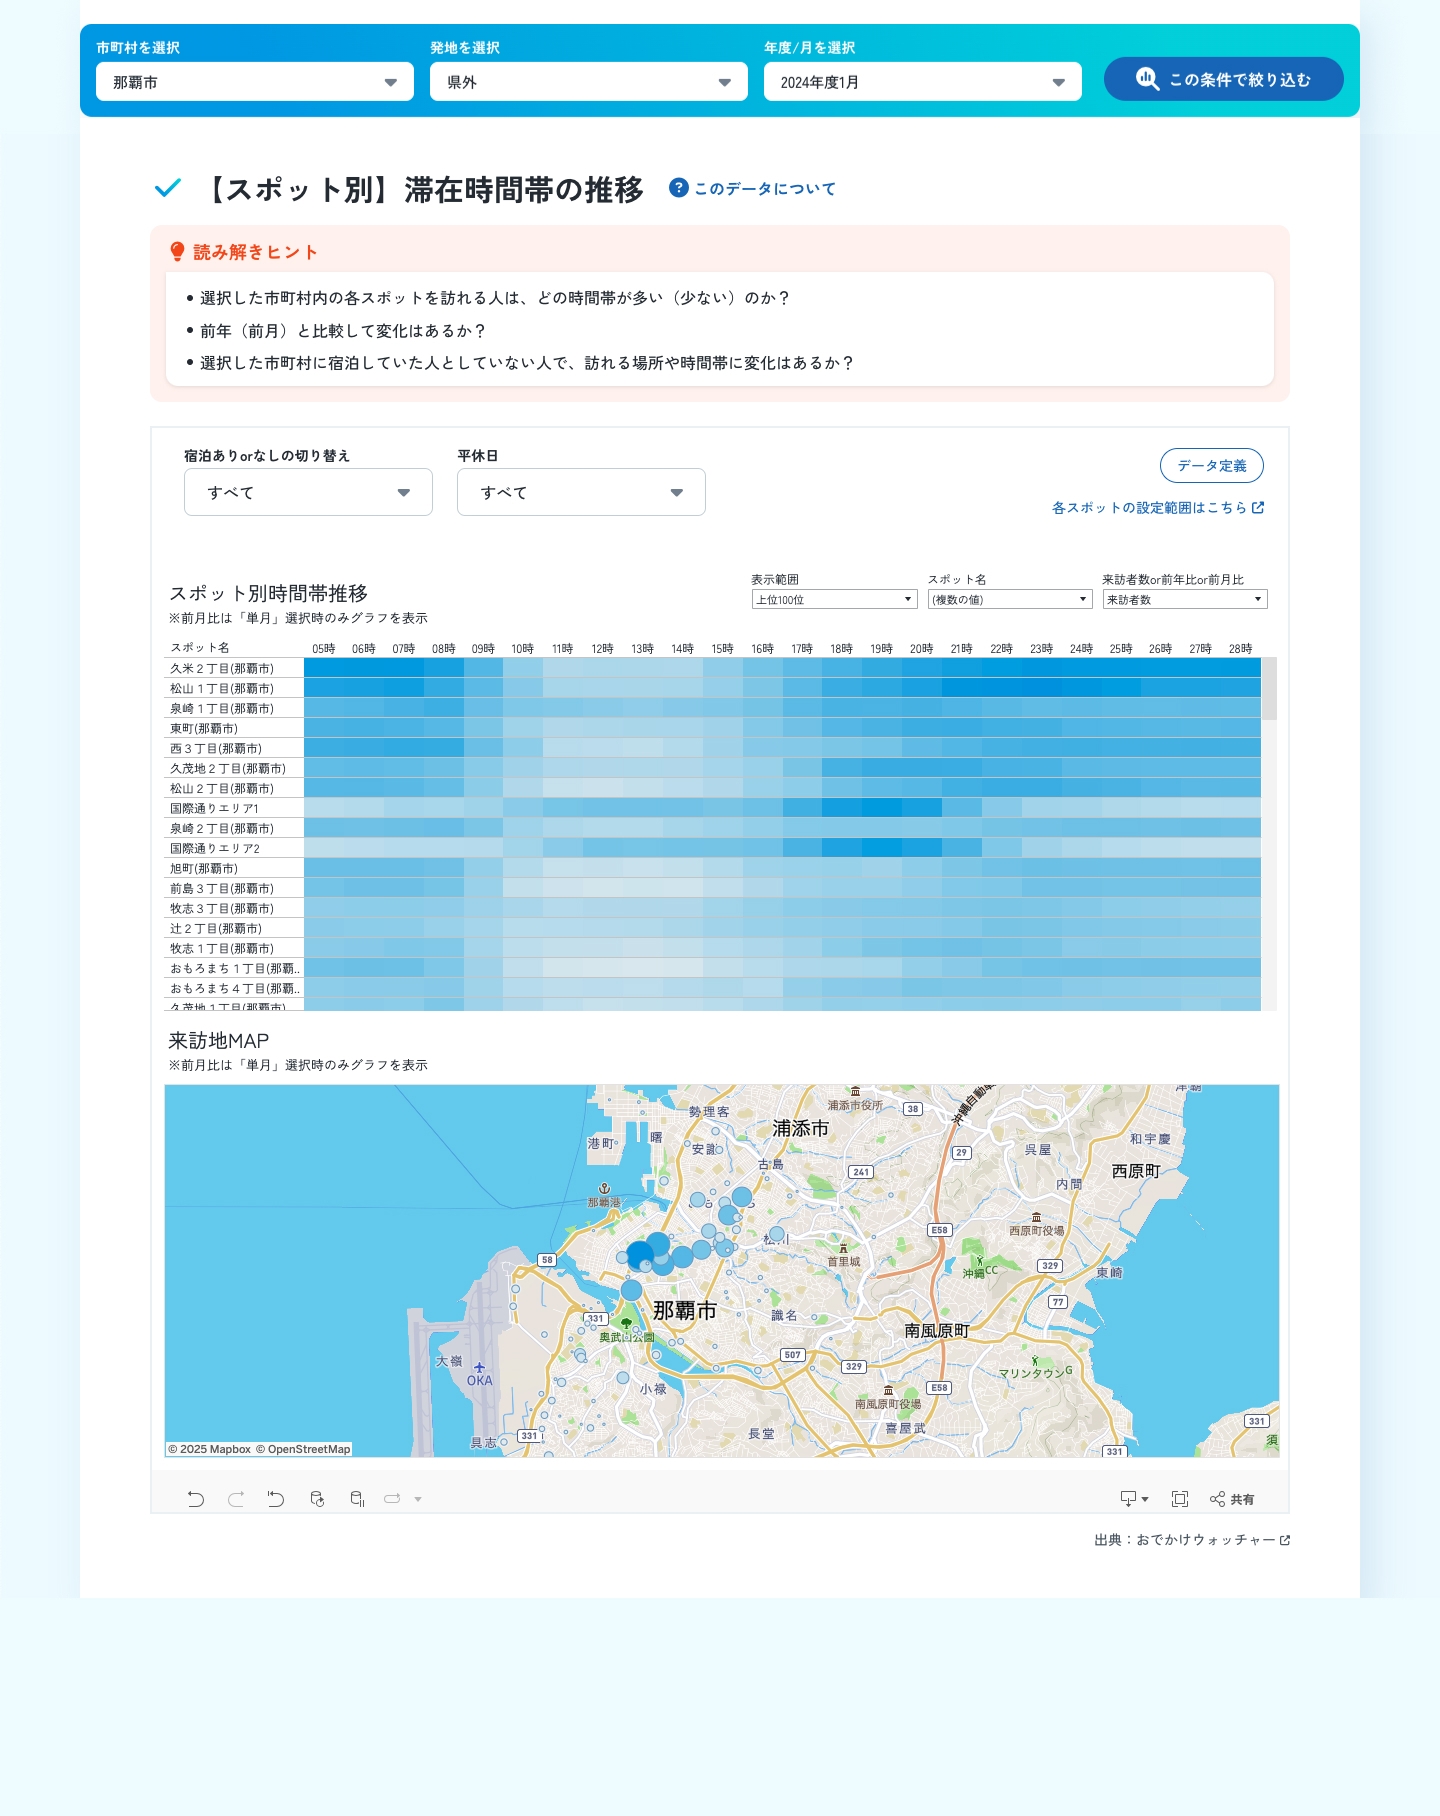1440x1816 pixels.
Task: Click the heatmap vertical scrollbar thumb
Action: pyautogui.click(x=1269, y=689)
